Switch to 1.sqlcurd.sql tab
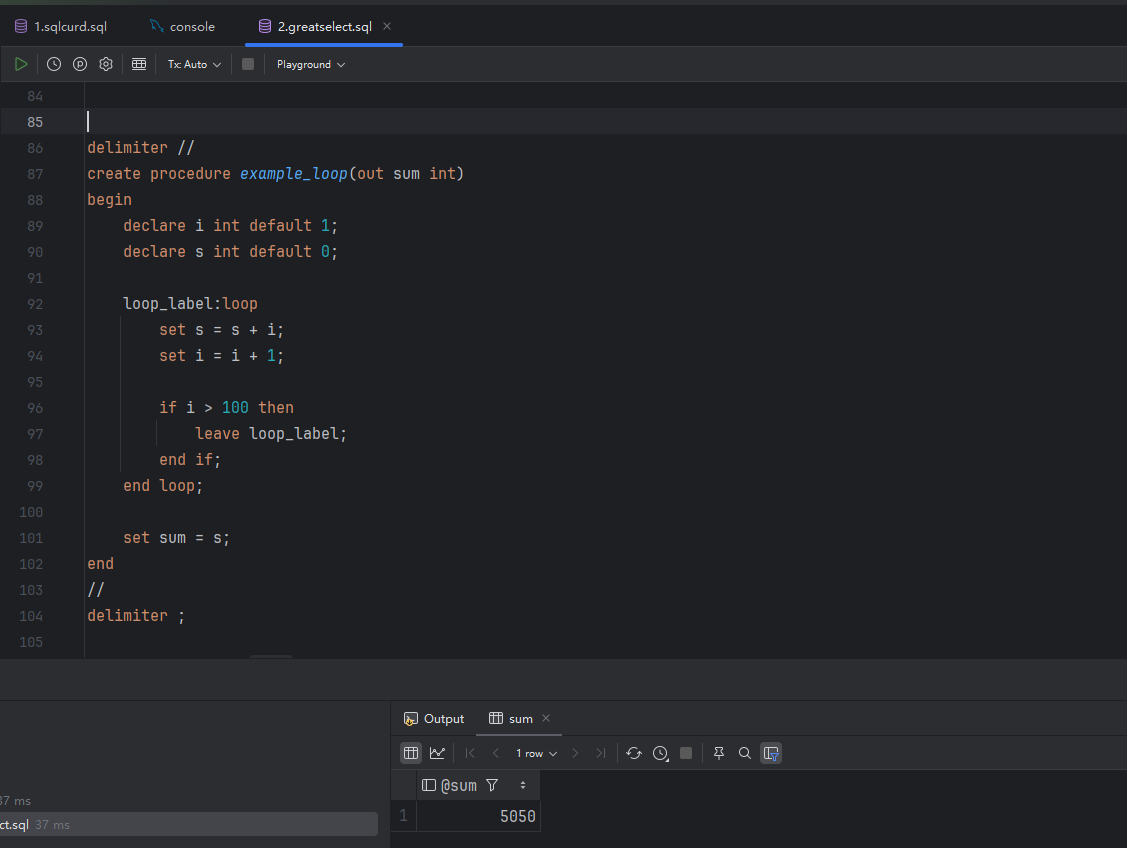 61,27
